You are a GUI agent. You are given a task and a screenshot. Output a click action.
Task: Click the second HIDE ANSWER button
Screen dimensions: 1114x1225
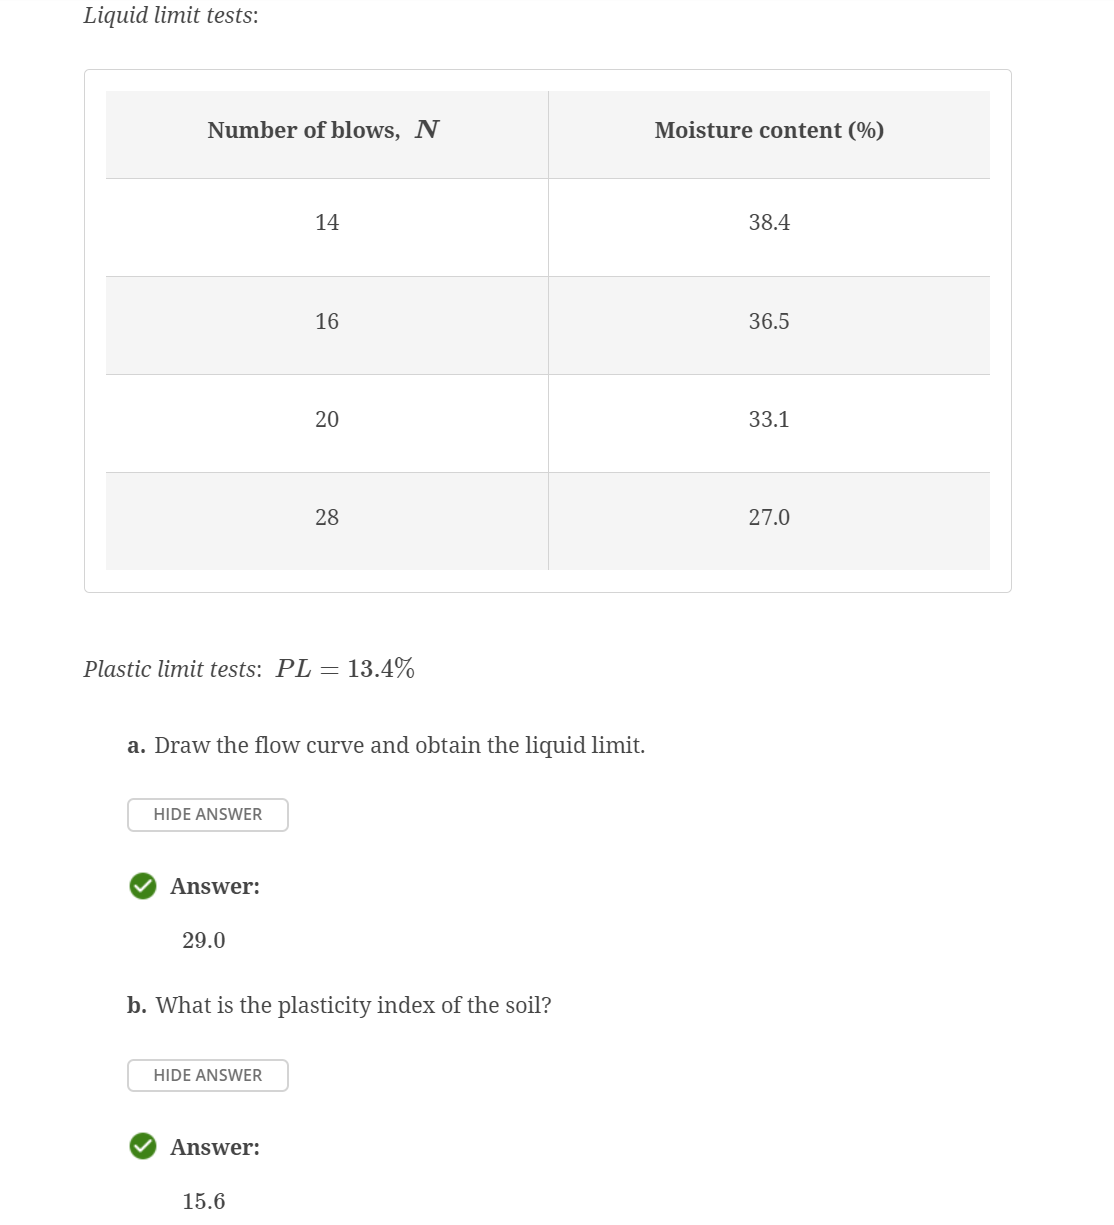(207, 1075)
